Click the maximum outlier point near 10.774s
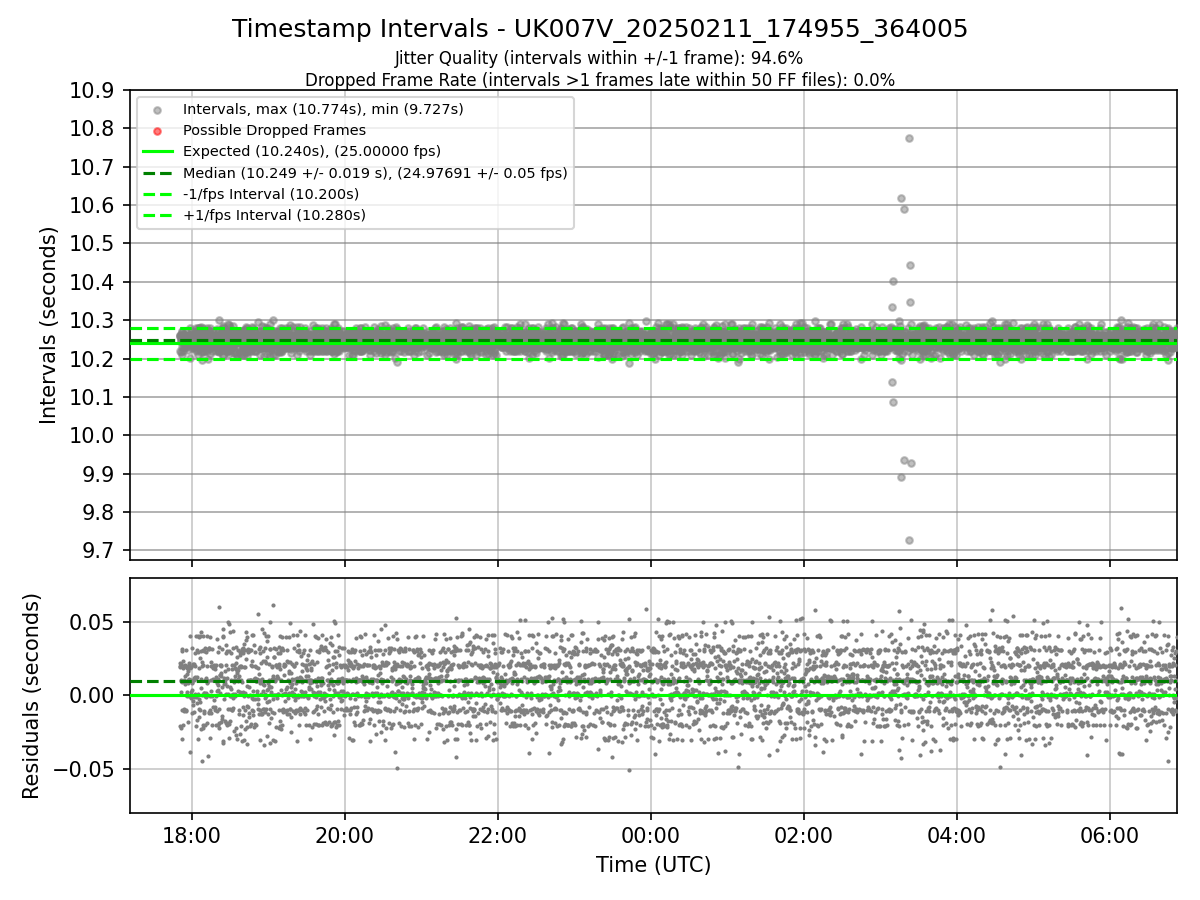The height and width of the screenshot is (900, 1200). click(x=909, y=138)
